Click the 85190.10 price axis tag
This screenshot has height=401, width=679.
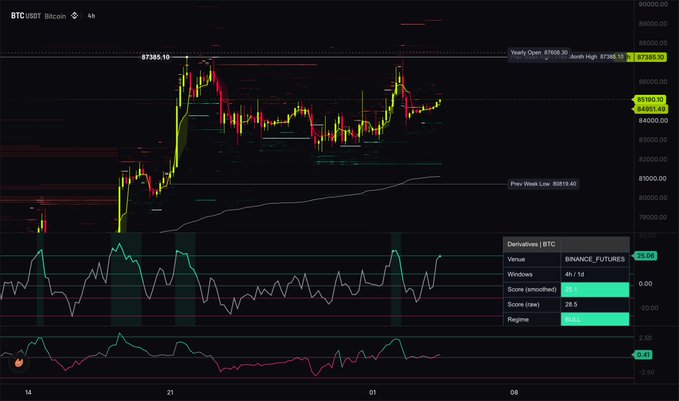coord(650,100)
